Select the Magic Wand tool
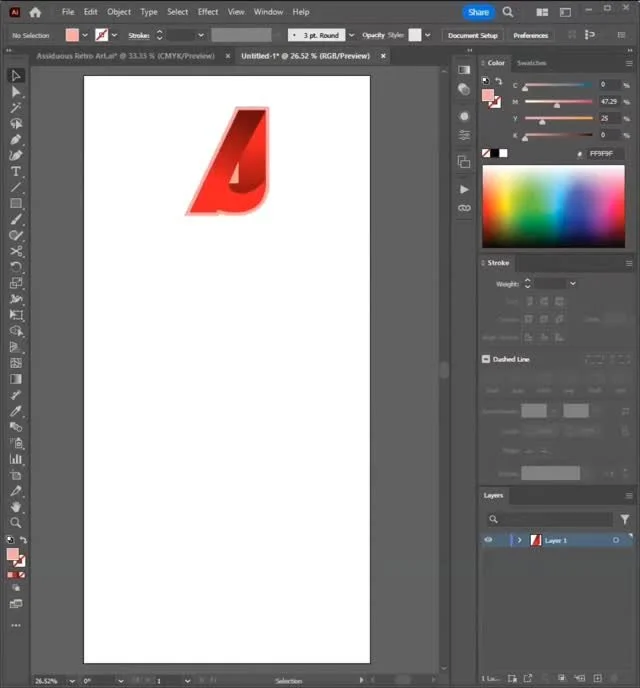 pyautogui.click(x=16, y=108)
